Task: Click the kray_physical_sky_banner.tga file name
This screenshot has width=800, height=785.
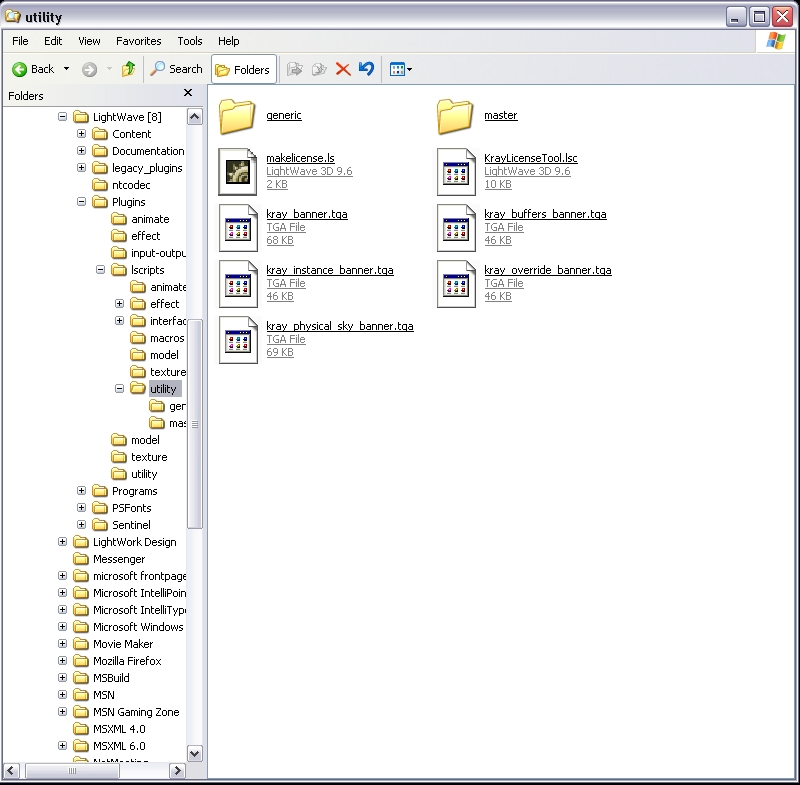Action: pyautogui.click(x=339, y=326)
